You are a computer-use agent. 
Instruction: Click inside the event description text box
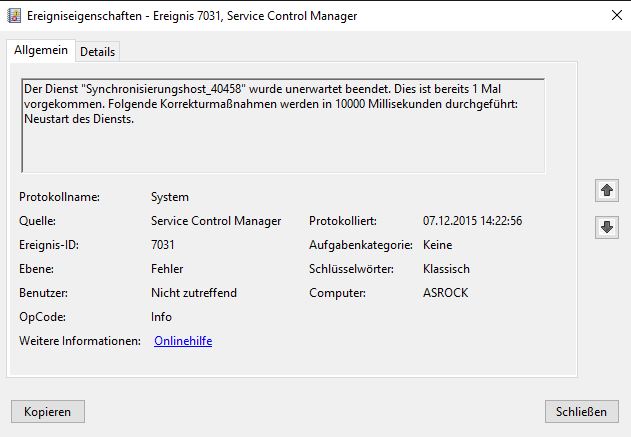click(283, 126)
